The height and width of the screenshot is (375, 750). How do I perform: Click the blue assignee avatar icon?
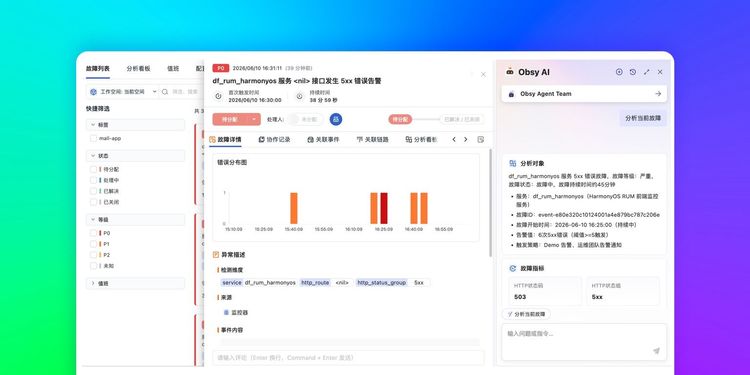click(x=336, y=119)
